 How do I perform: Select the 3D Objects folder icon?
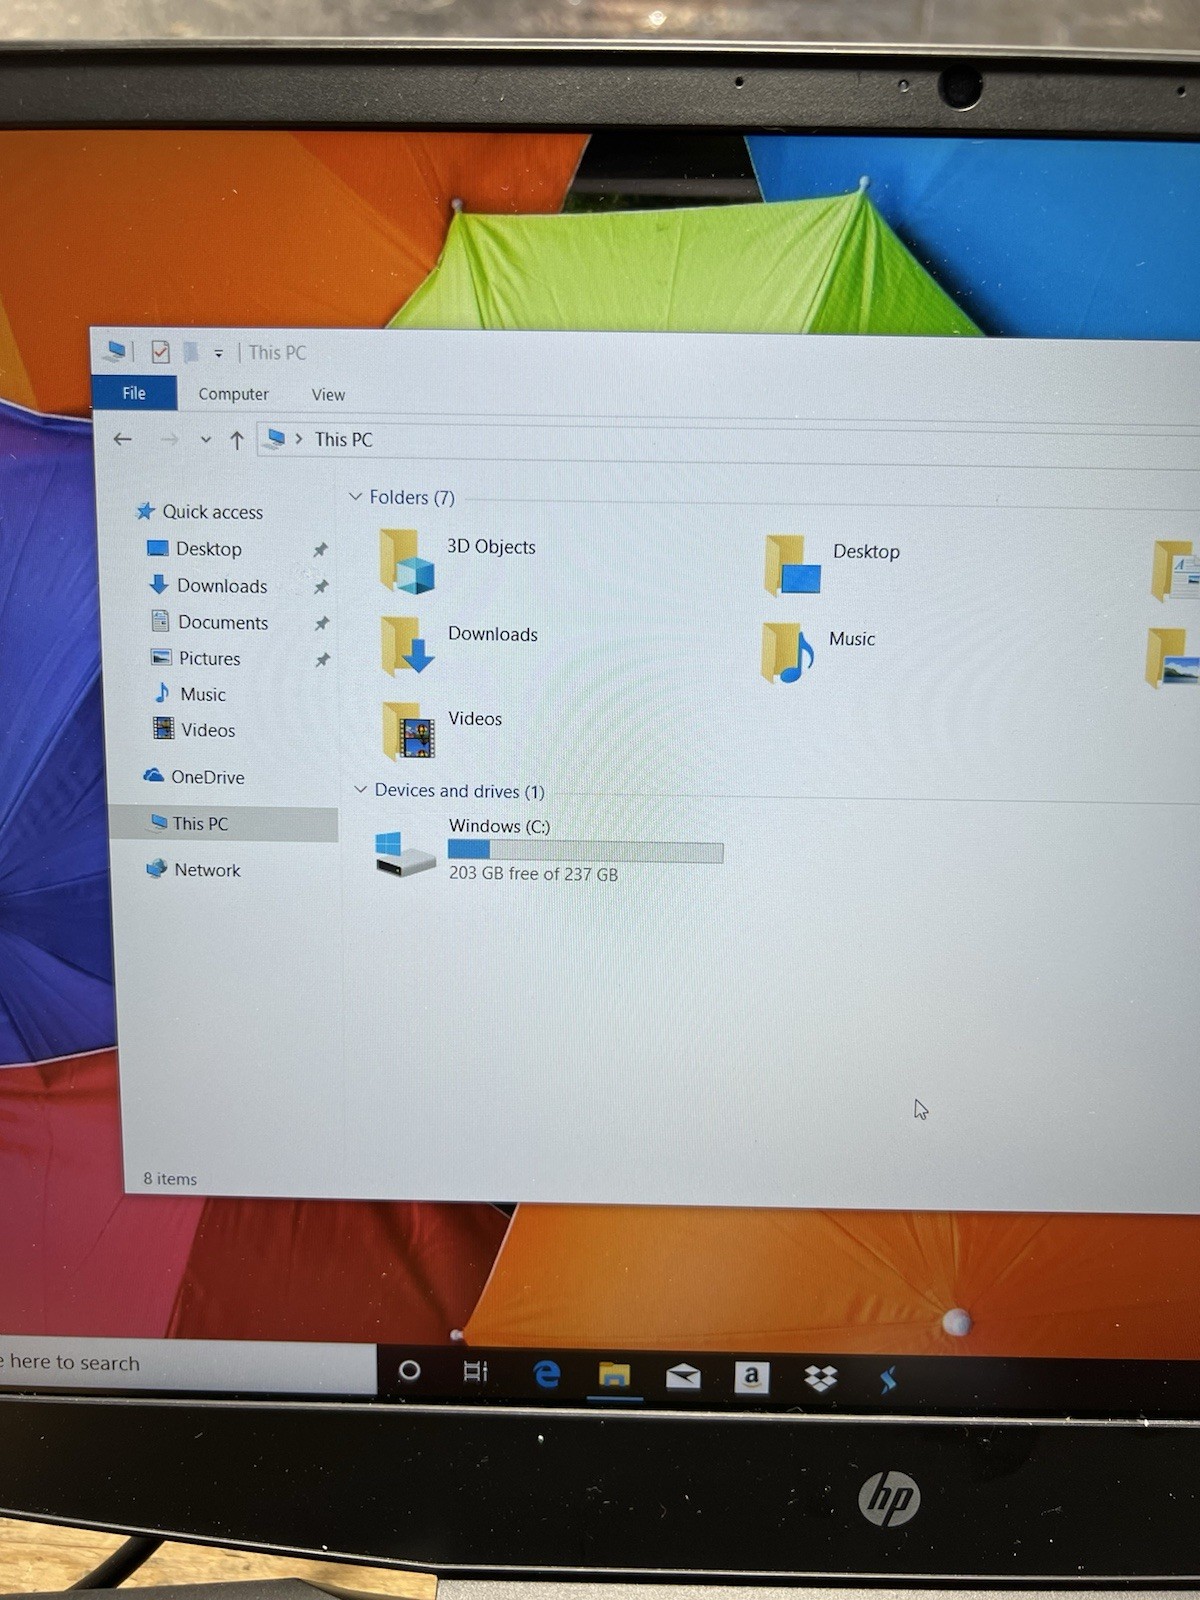(x=407, y=561)
